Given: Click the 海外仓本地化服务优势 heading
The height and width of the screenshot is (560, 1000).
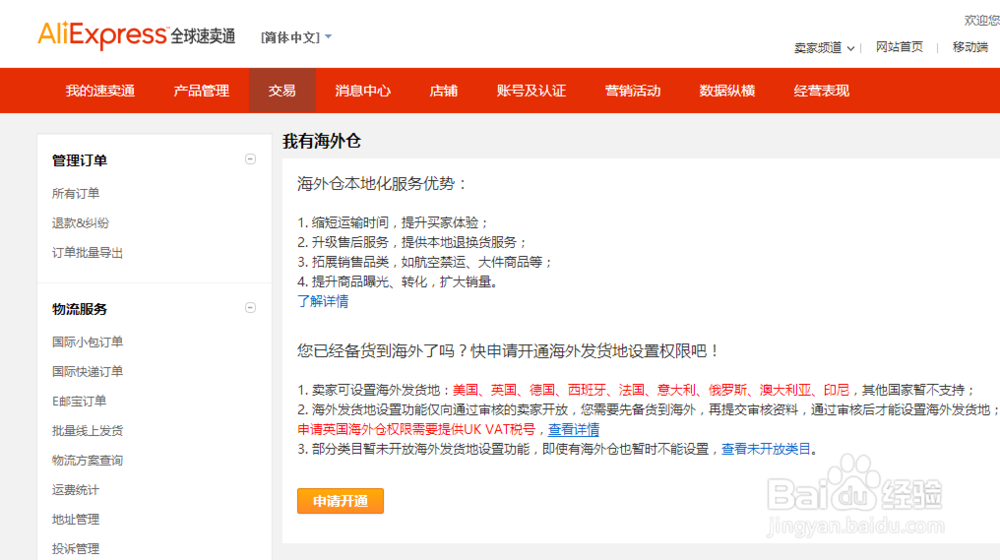Looking at the screenshot, I should (x=381, y=184).
